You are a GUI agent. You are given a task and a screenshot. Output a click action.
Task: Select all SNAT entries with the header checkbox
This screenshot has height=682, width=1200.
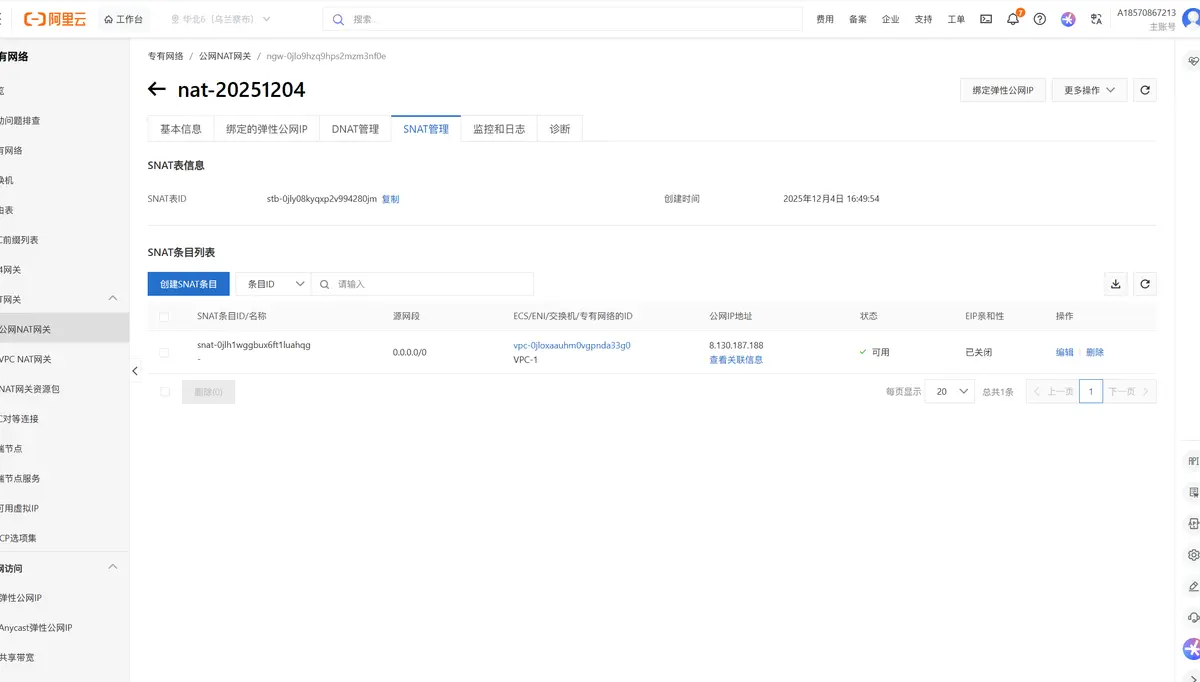(x=165, y=317)
